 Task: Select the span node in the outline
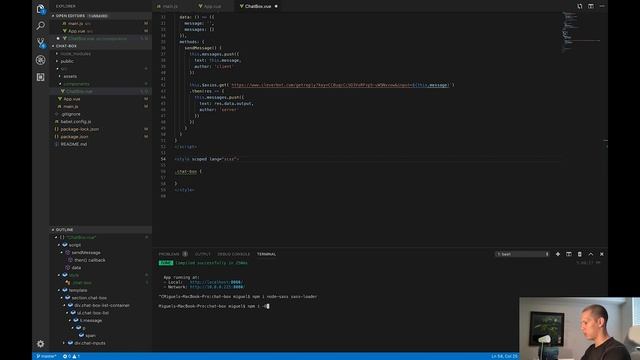coord(90,336)
